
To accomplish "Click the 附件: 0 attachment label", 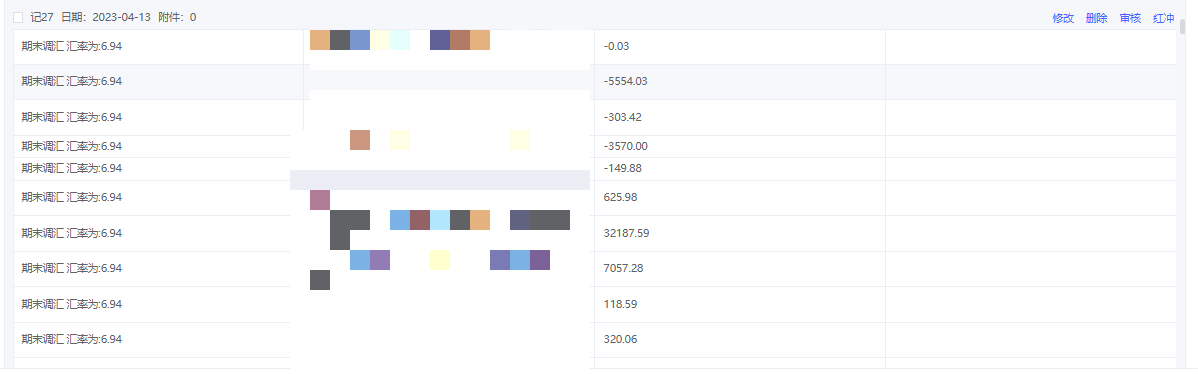I will point(177,18).
